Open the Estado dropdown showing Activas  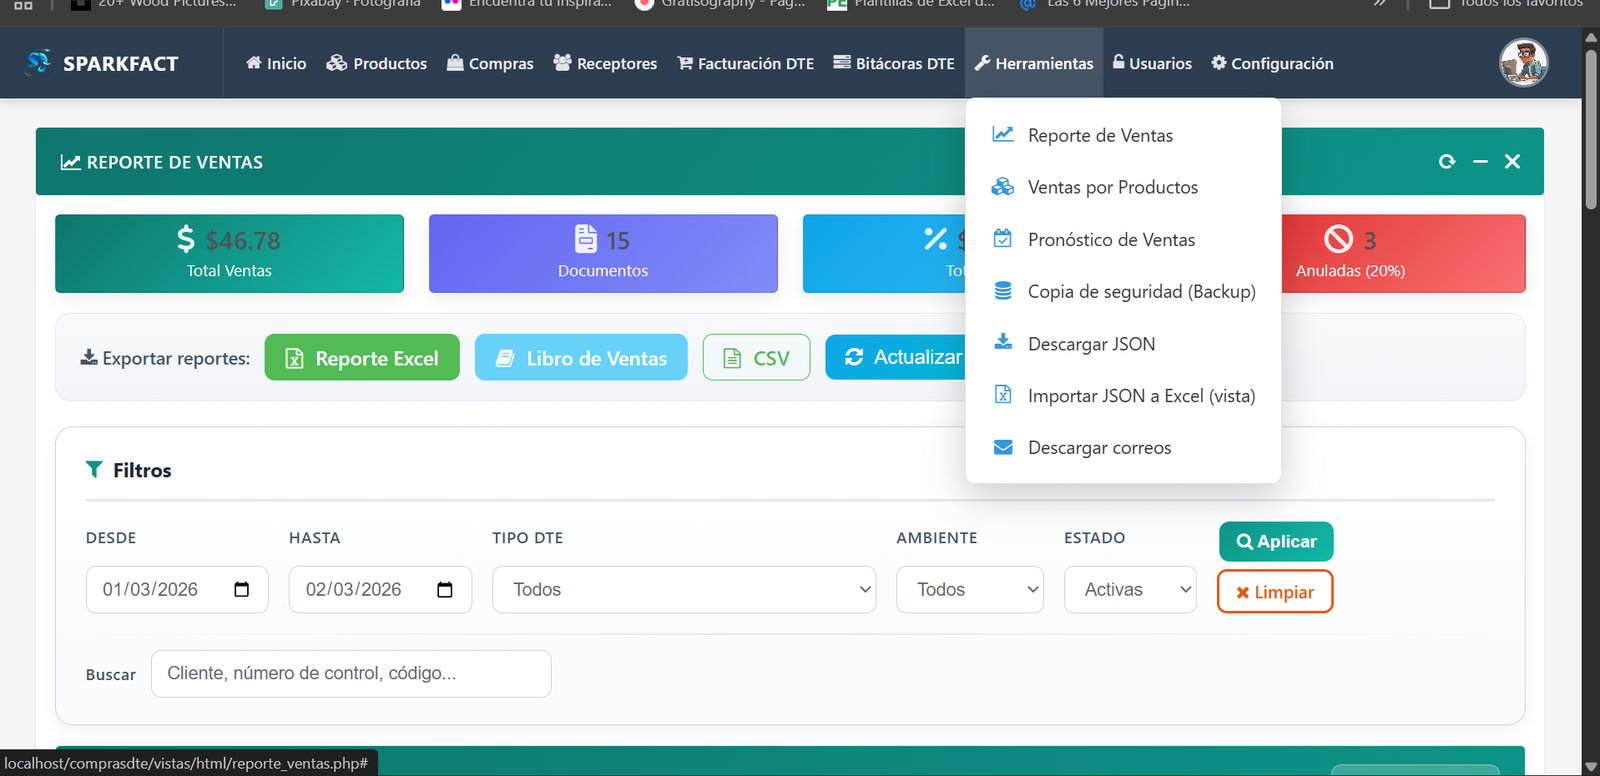[1129, 590]
